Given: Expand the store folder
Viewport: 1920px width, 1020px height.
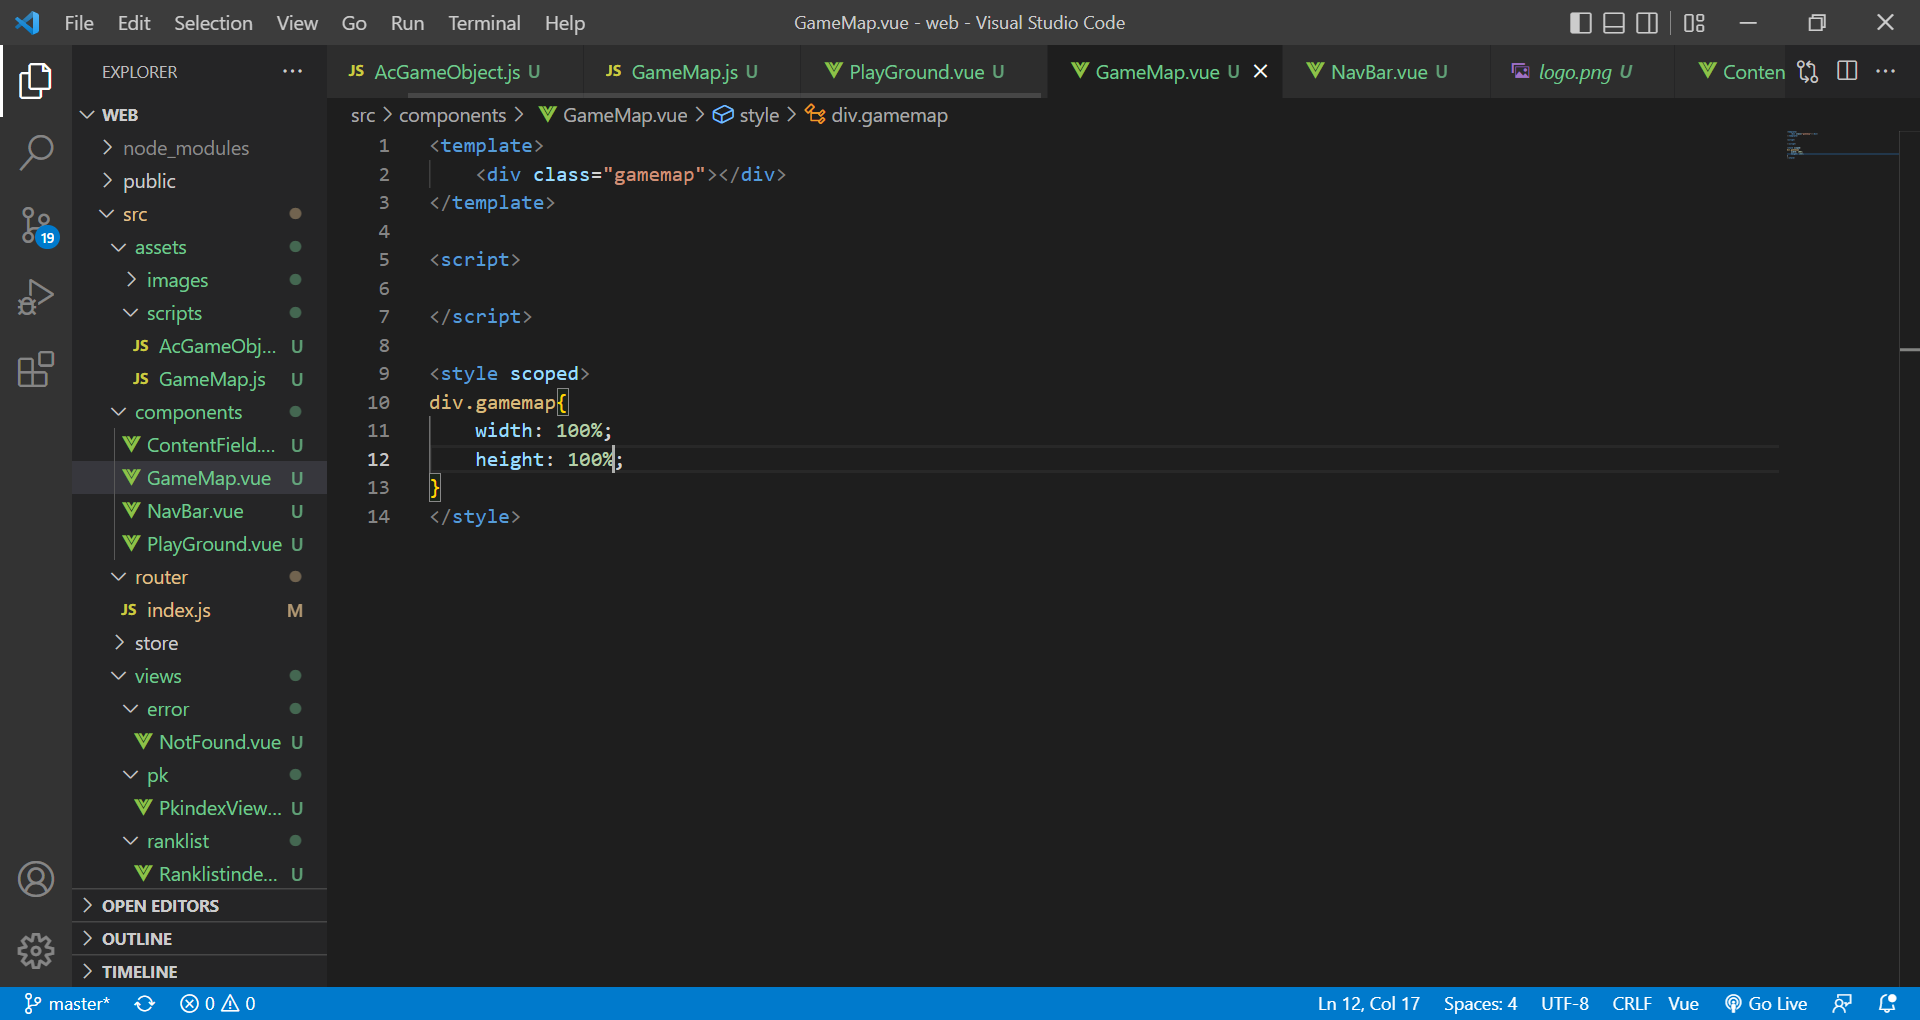Looking at the screenshot, I should [199, 643].
